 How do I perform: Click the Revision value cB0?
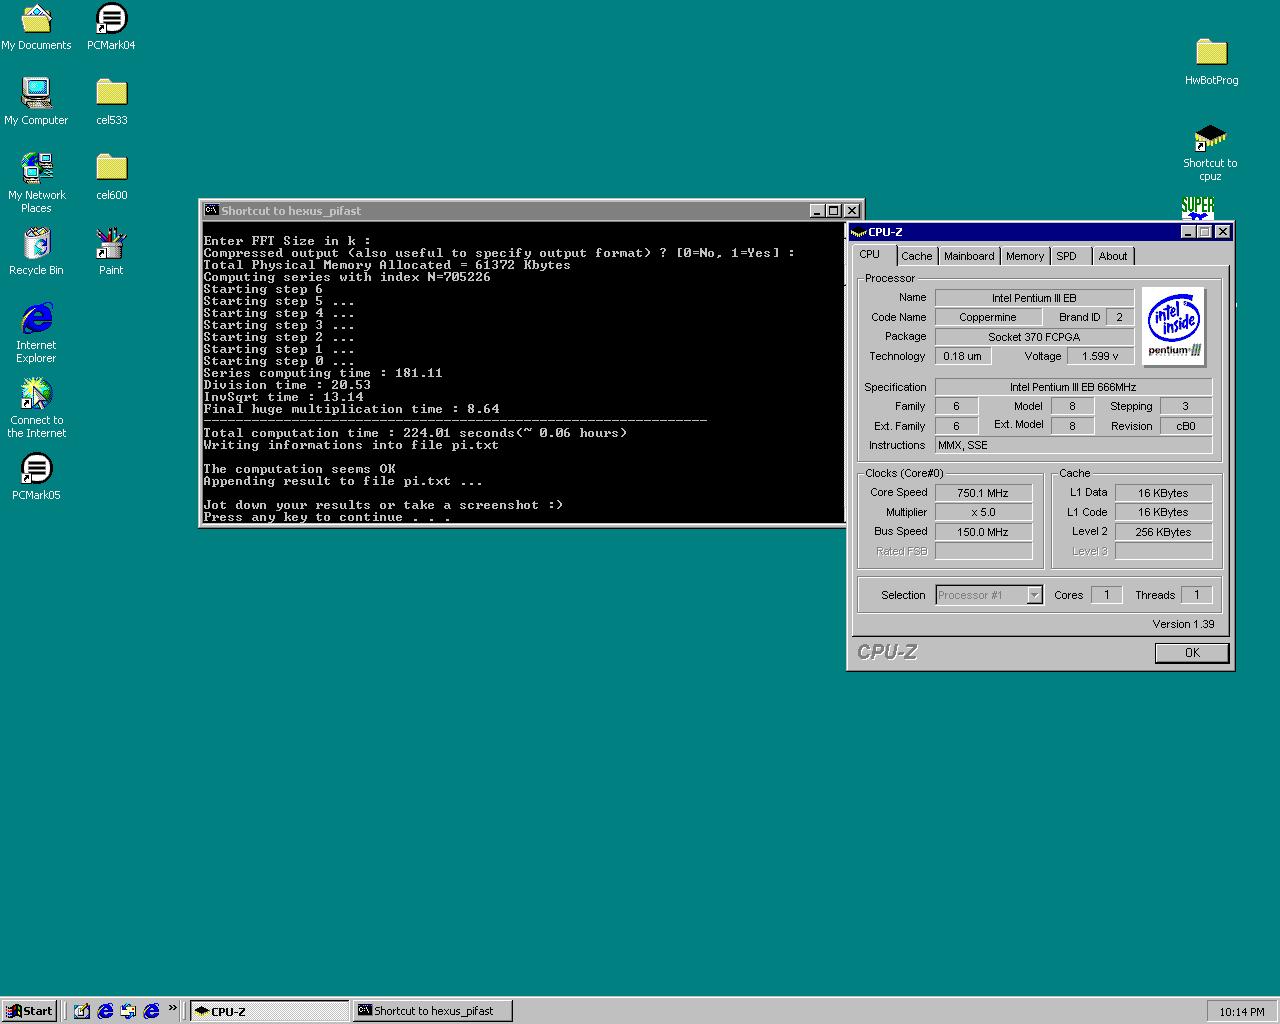point(1185,426)
